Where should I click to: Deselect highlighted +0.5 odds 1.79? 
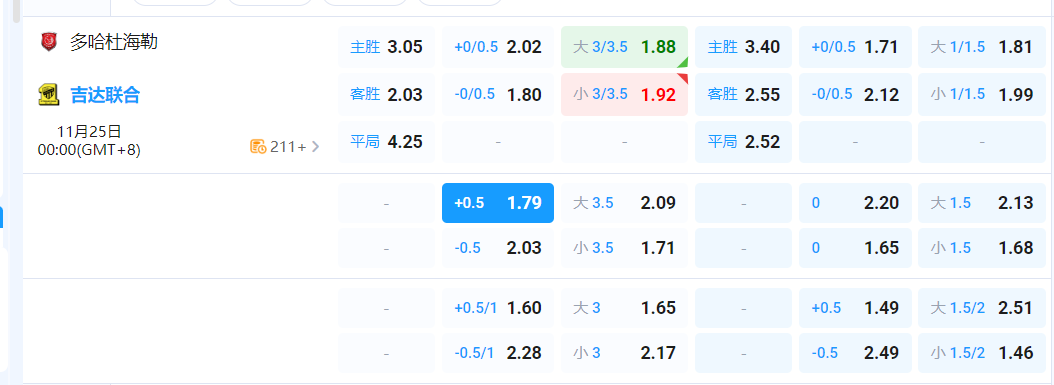(x=498, y=203)
